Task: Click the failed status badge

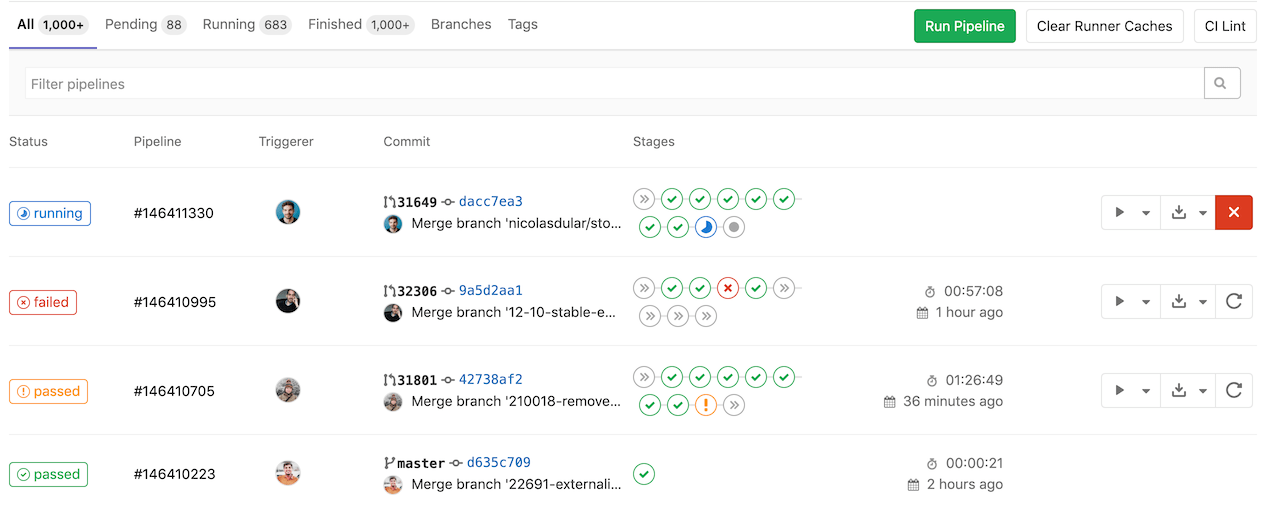Action: point(45,302)
